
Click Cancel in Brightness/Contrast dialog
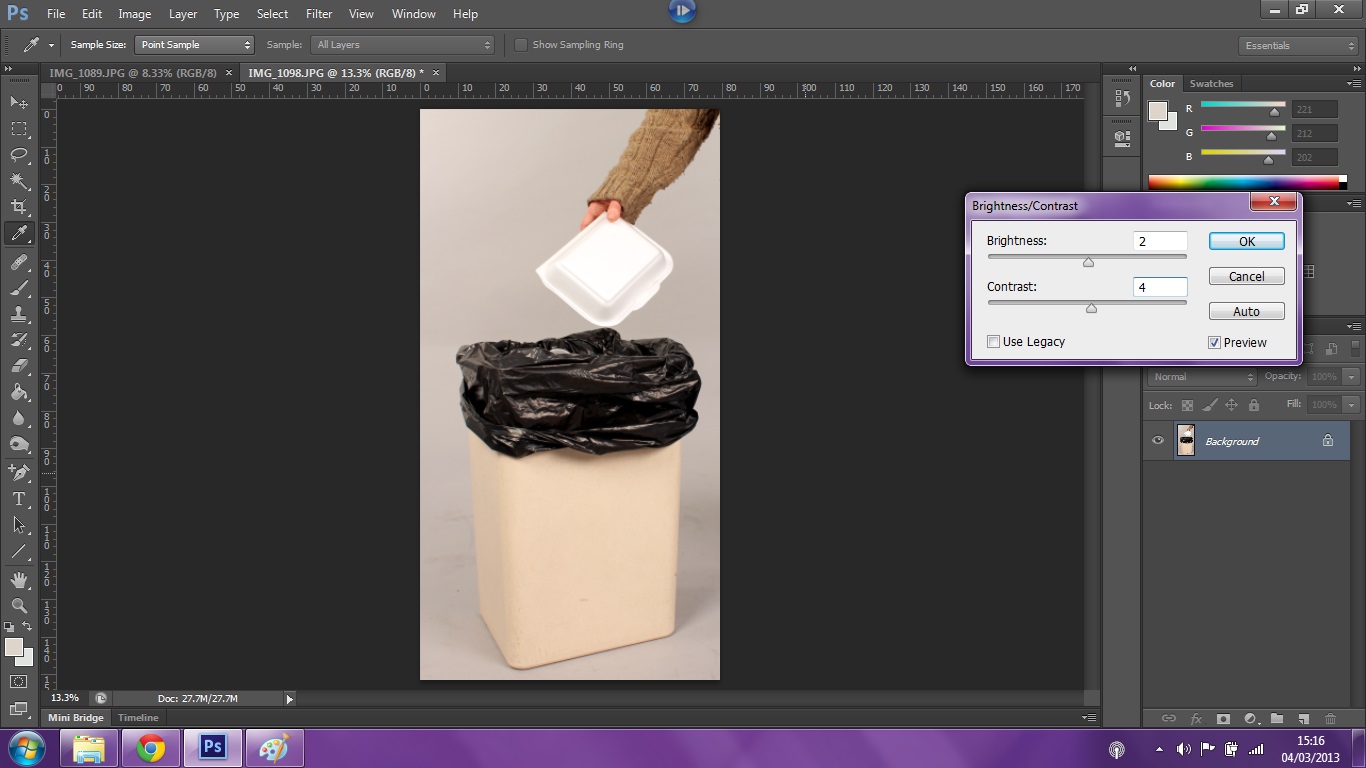point(1246,277)
